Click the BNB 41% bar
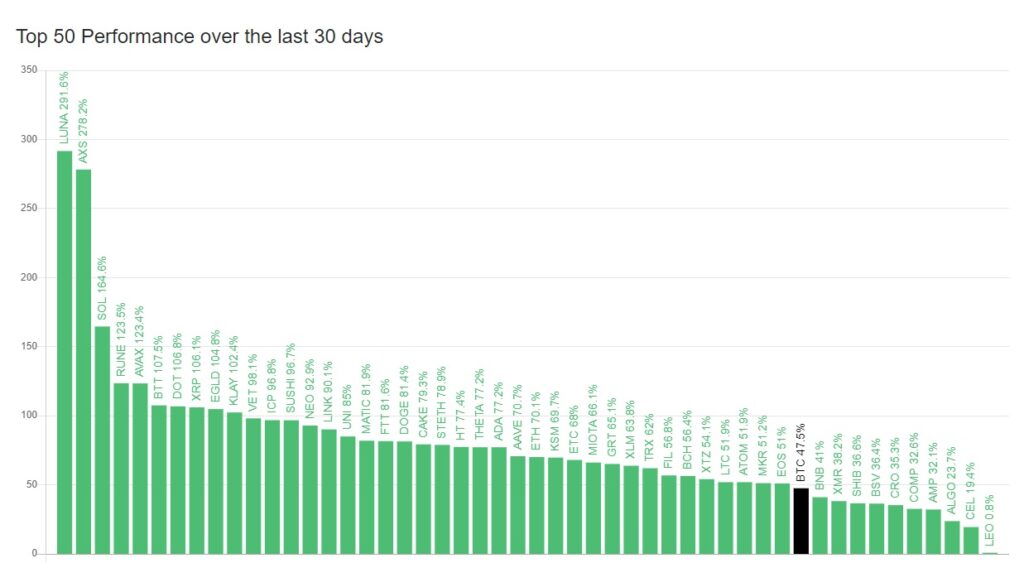Screen dimensions: 1024x587 click(820, 525)
